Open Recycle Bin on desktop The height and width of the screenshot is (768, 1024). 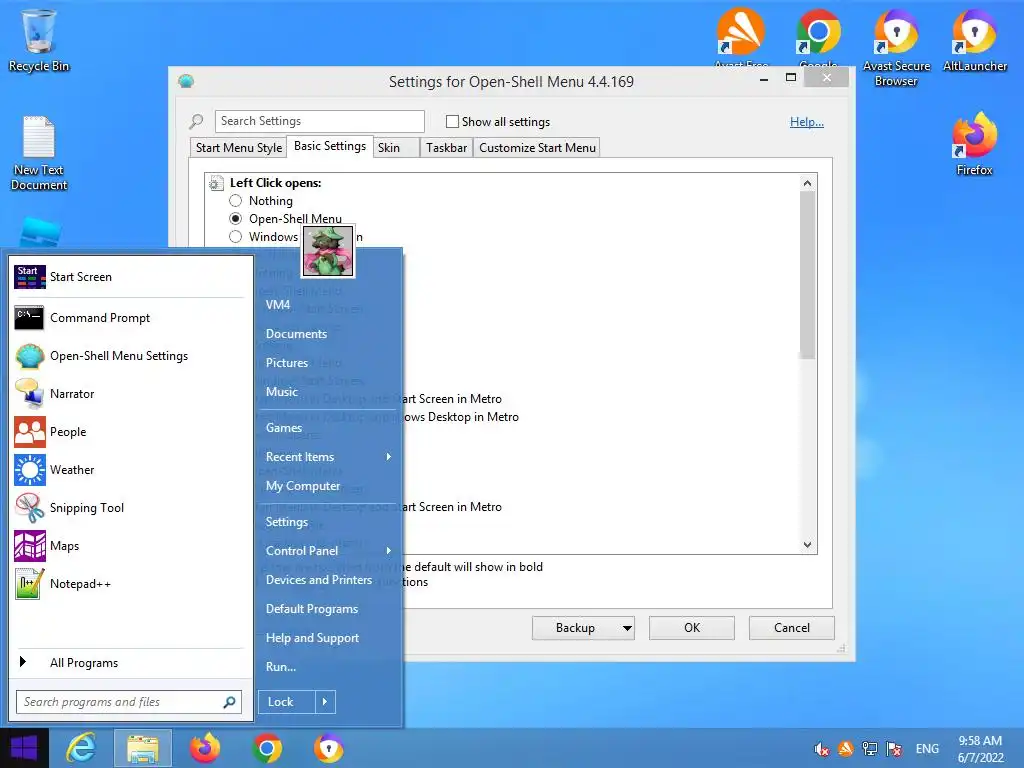(39, 39)
